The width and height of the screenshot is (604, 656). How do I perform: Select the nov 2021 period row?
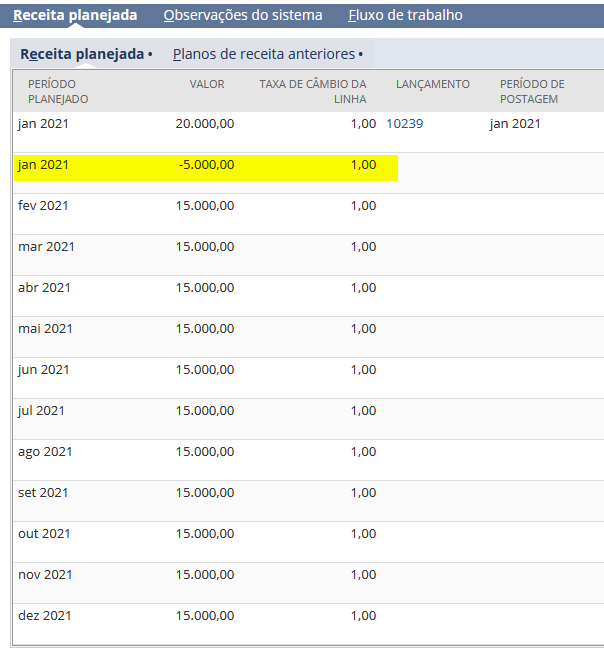[308, 583]
